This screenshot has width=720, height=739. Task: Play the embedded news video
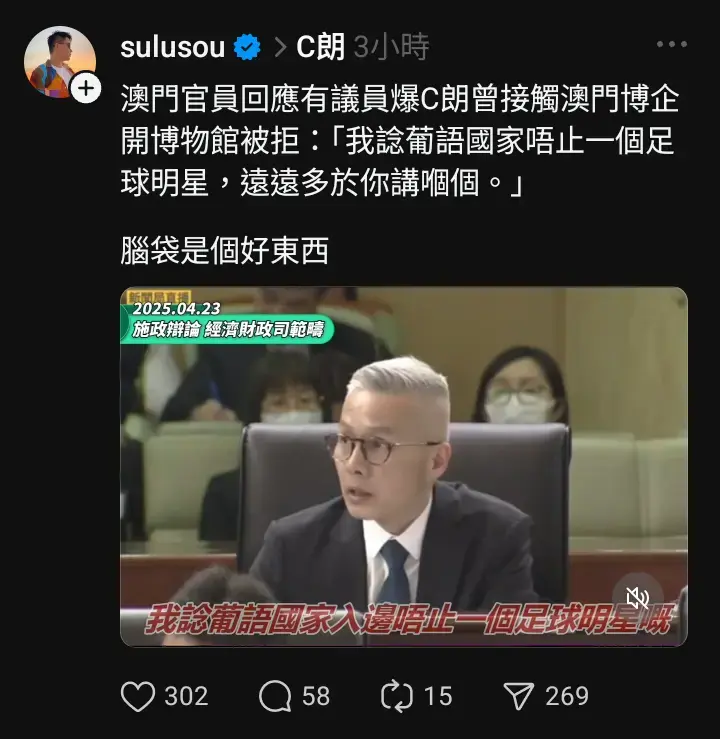pyautogui.click(x=404, y=467)
